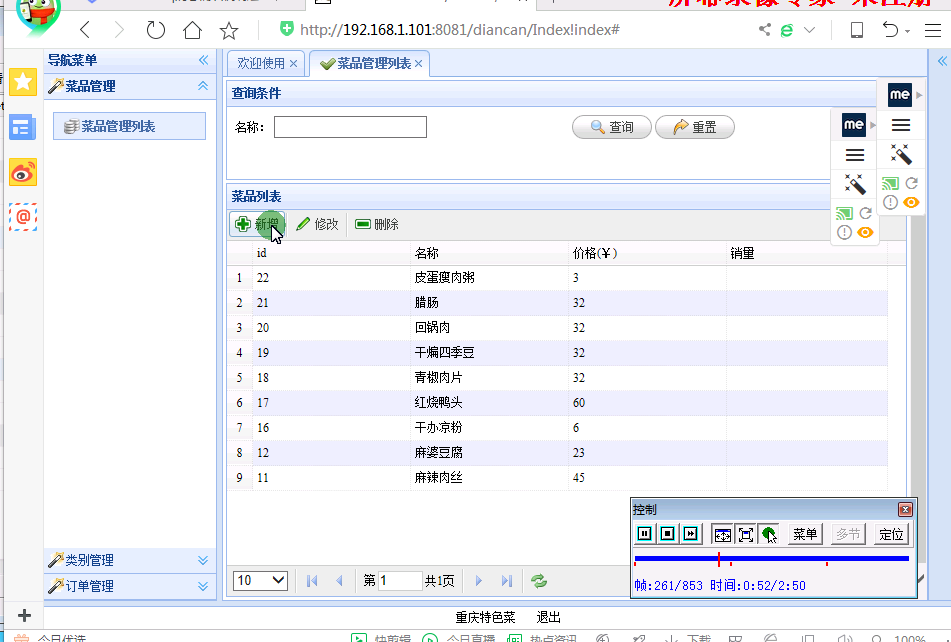Open the blue news sidebar icon

[23, 127]
